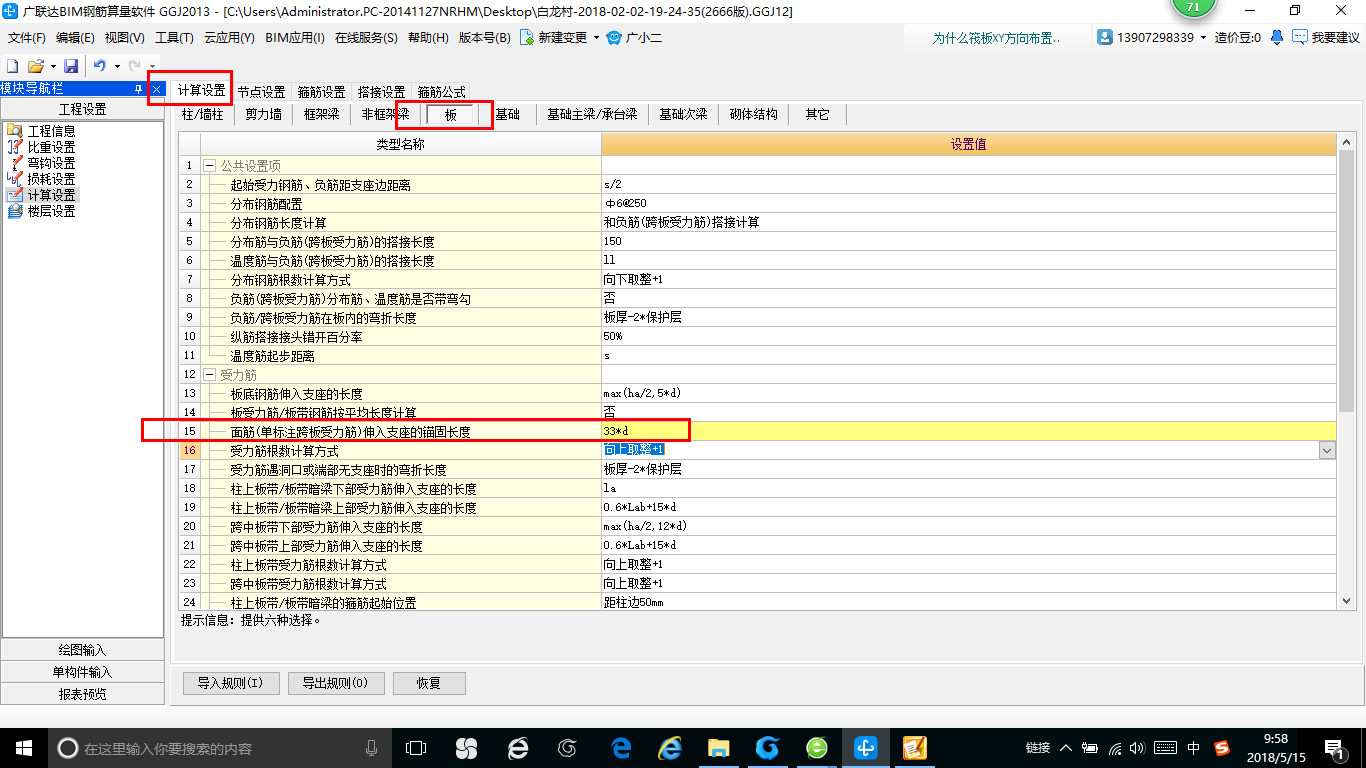The width and height of the screenshot is (1366, 768).
Task: Open the 为什么筏板XY方向布置 link
Action: (996, 38)
